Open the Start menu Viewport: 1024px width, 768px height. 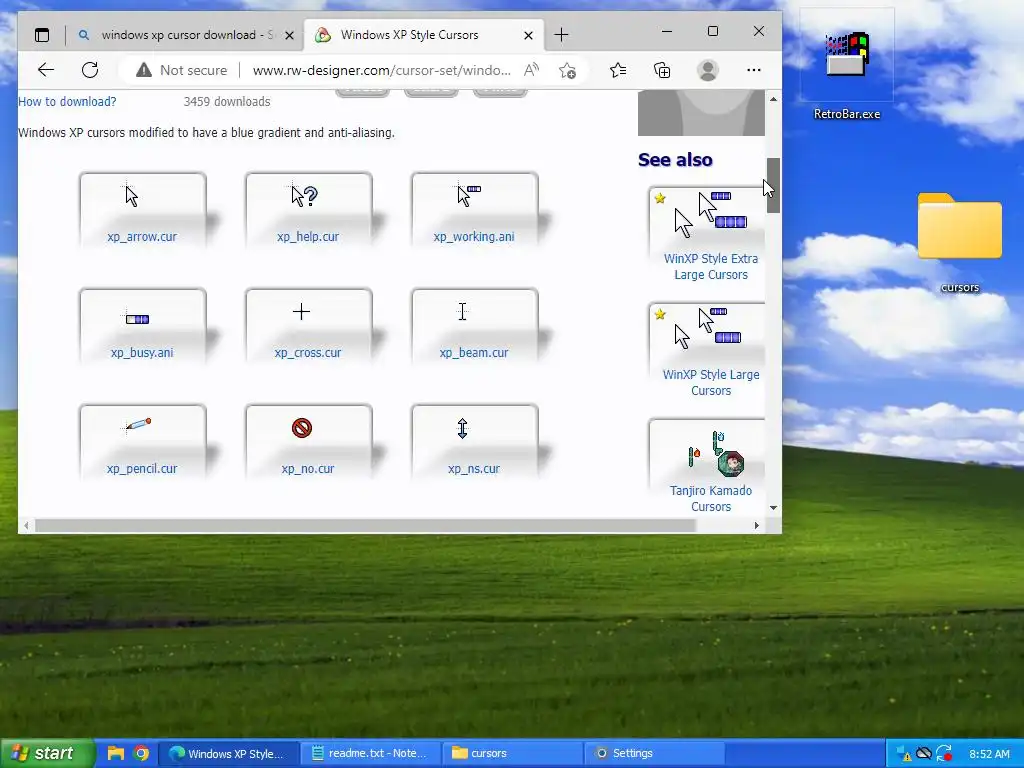(47, 754)
